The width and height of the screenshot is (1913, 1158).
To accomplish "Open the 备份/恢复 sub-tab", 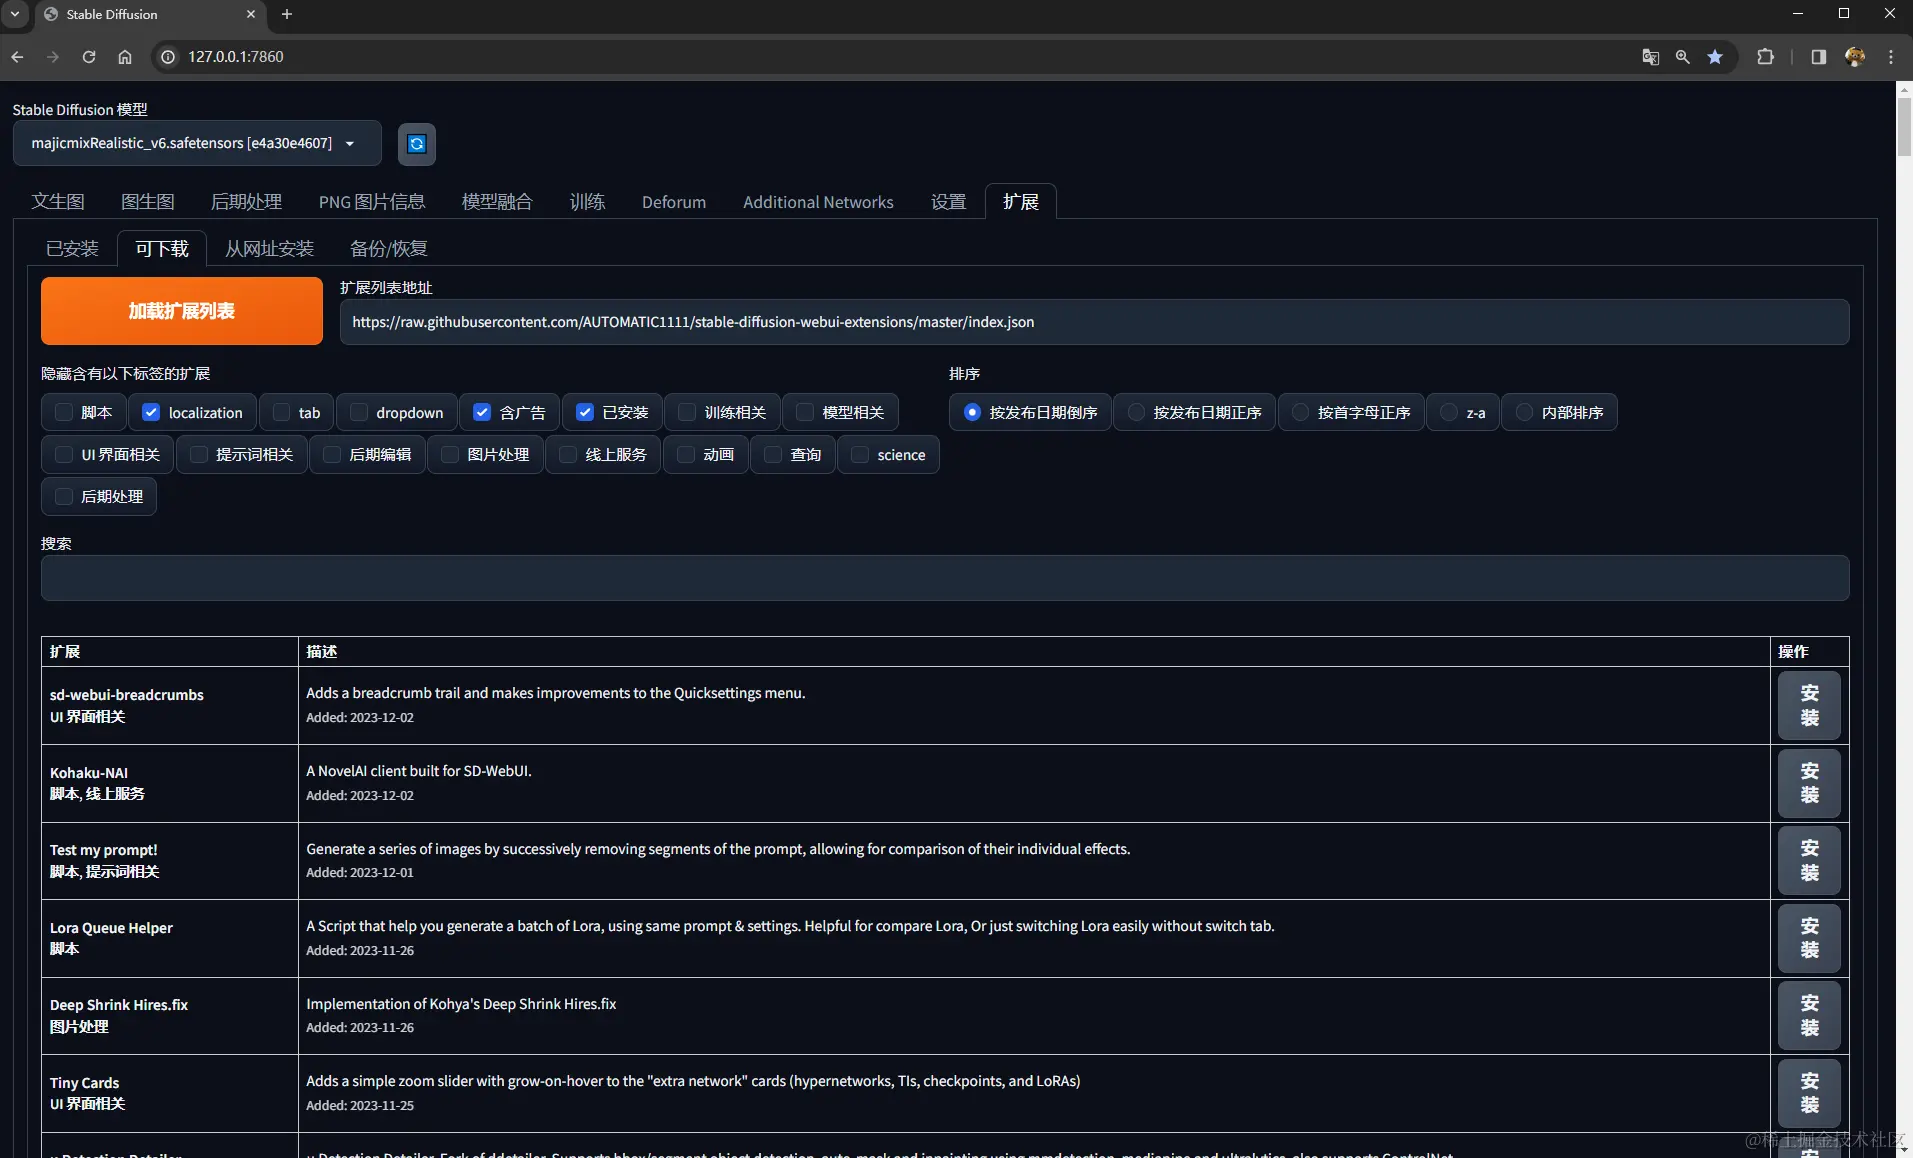I will pyautogui.click(x=389, y=249).
